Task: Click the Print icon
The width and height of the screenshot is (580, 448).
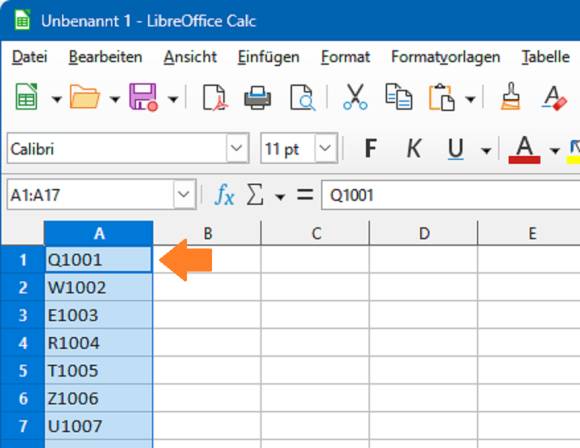Action: (257, 98)
